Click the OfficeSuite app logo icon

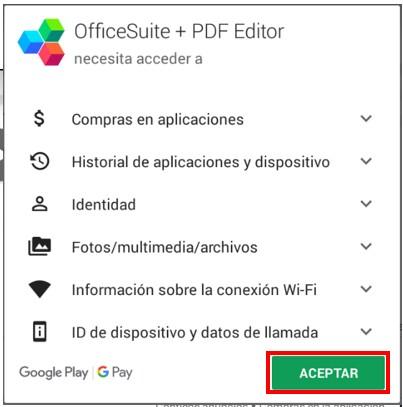tap(41, 42)
